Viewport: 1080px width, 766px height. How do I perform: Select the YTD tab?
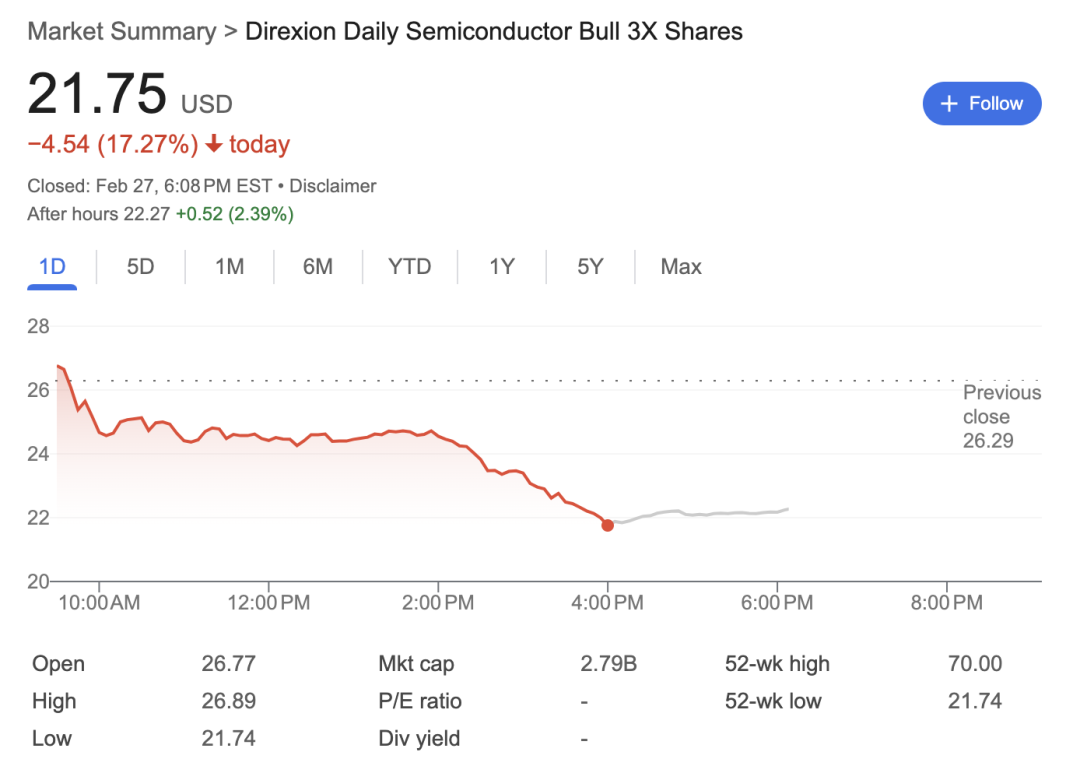pos(410,267)
